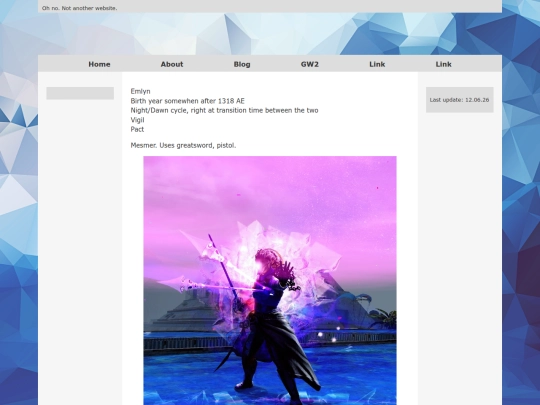Click the 'Night/Dawn cycle' line

(x=225, y=111)
